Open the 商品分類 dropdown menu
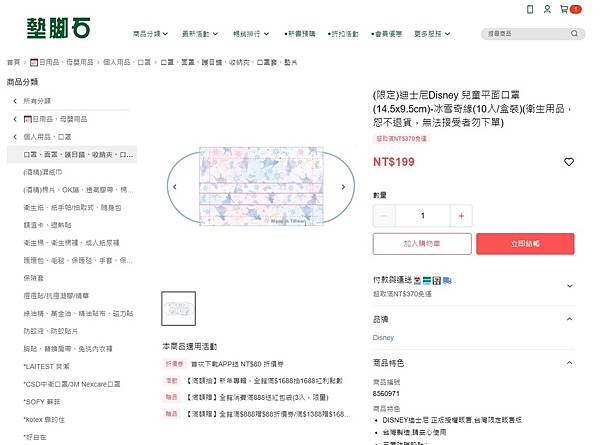The height and width of the screenshot is (445, 600). [150, 34]
